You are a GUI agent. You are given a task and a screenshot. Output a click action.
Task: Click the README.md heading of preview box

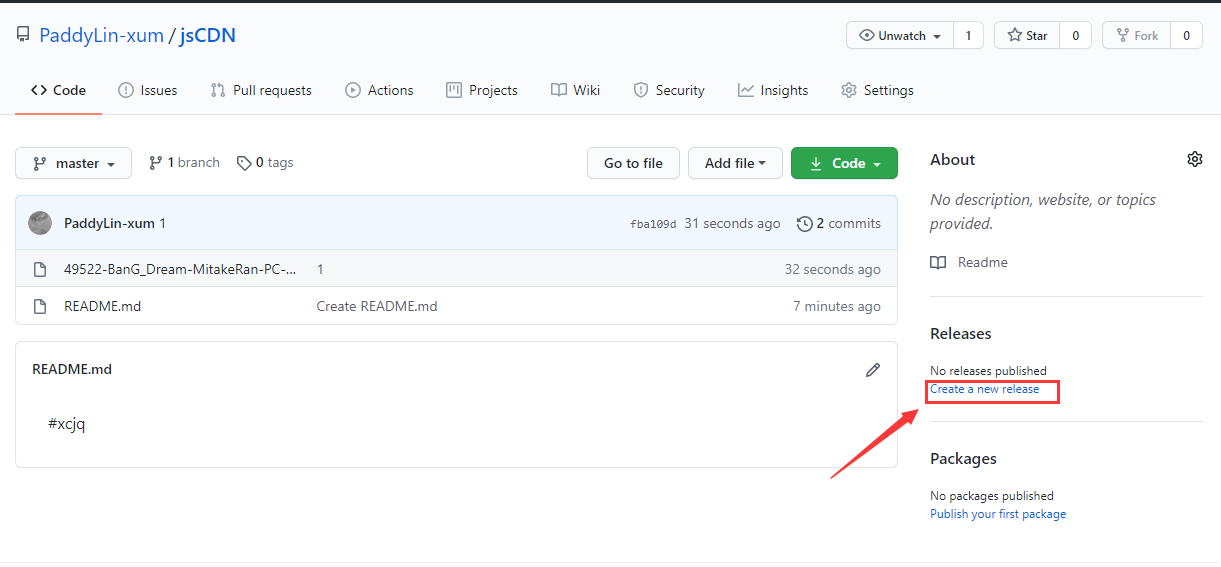[x=72, y=369]
